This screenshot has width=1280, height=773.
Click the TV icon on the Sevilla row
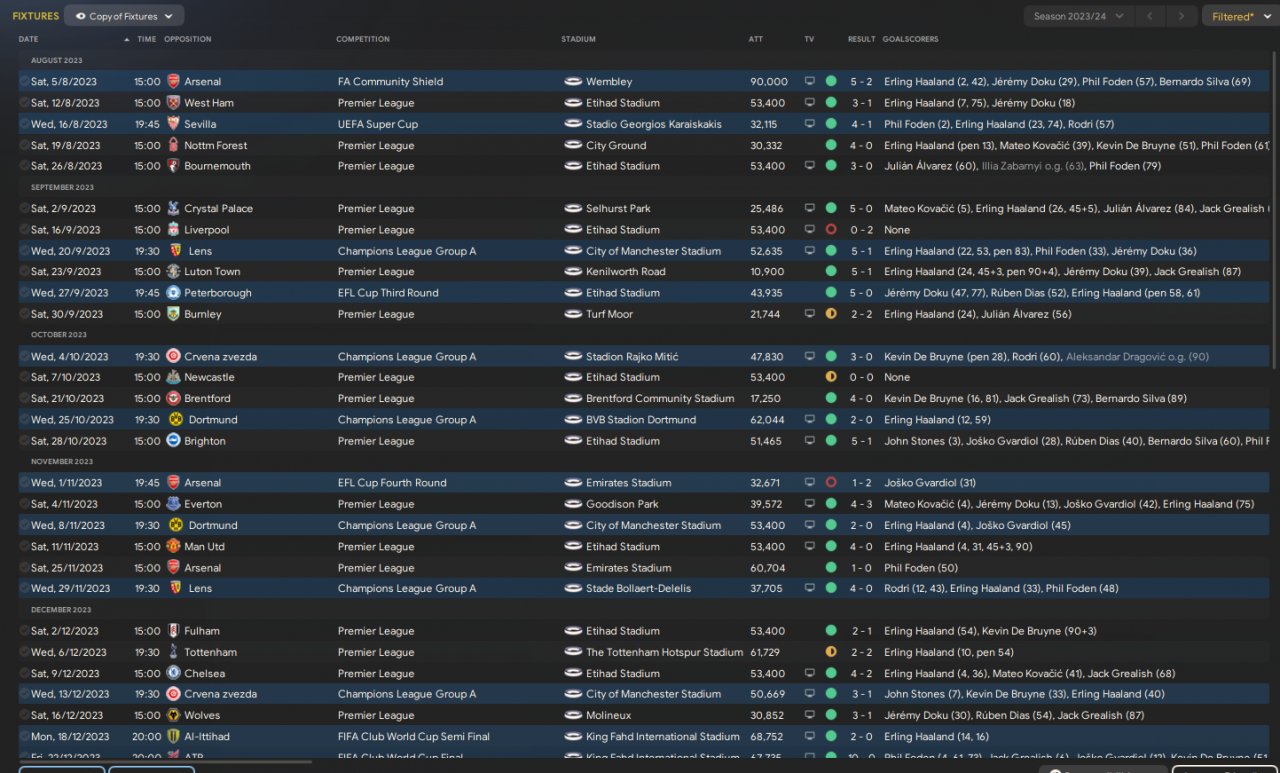[x=810, y=124]
